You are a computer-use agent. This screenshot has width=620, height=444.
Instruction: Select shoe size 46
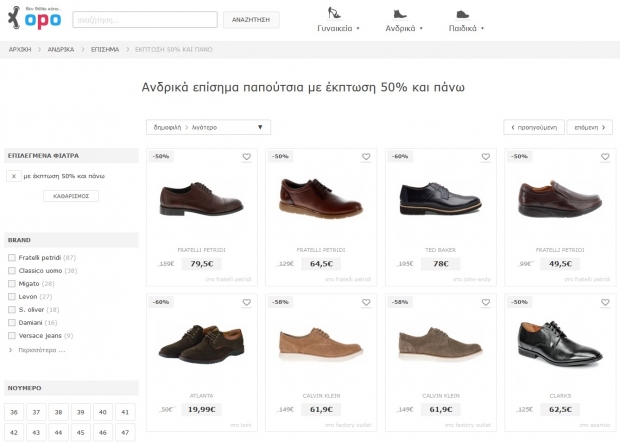(103, 433)
